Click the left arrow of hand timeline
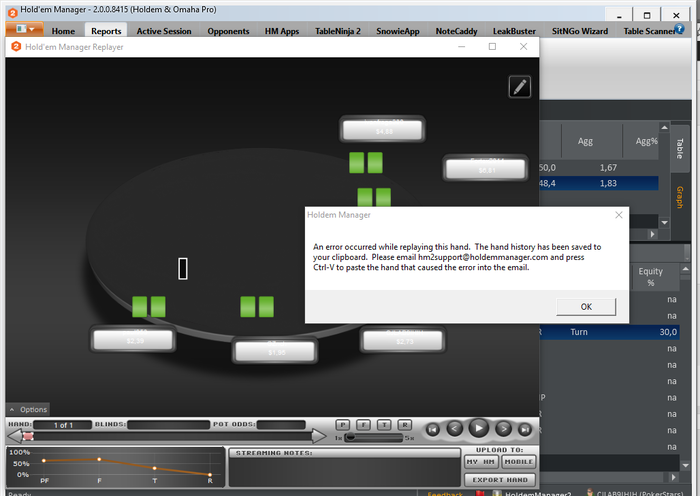Viewport: 700px width, 496px height. 15,436
